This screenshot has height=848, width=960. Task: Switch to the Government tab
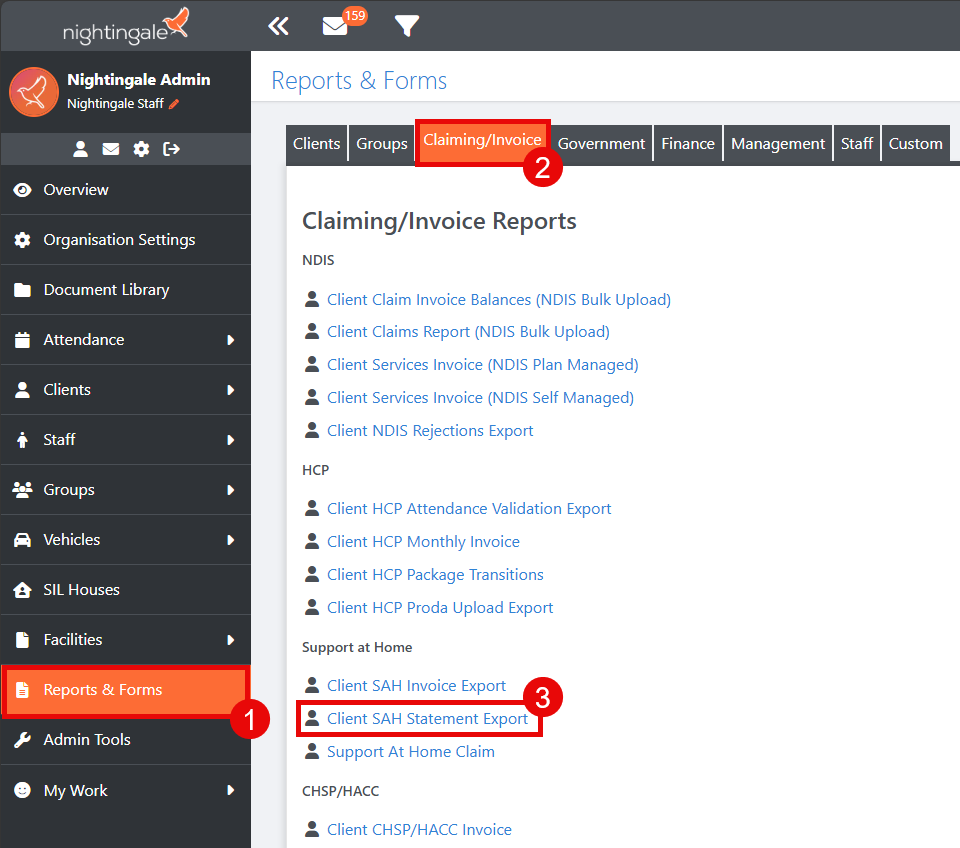tap(601, 144)
